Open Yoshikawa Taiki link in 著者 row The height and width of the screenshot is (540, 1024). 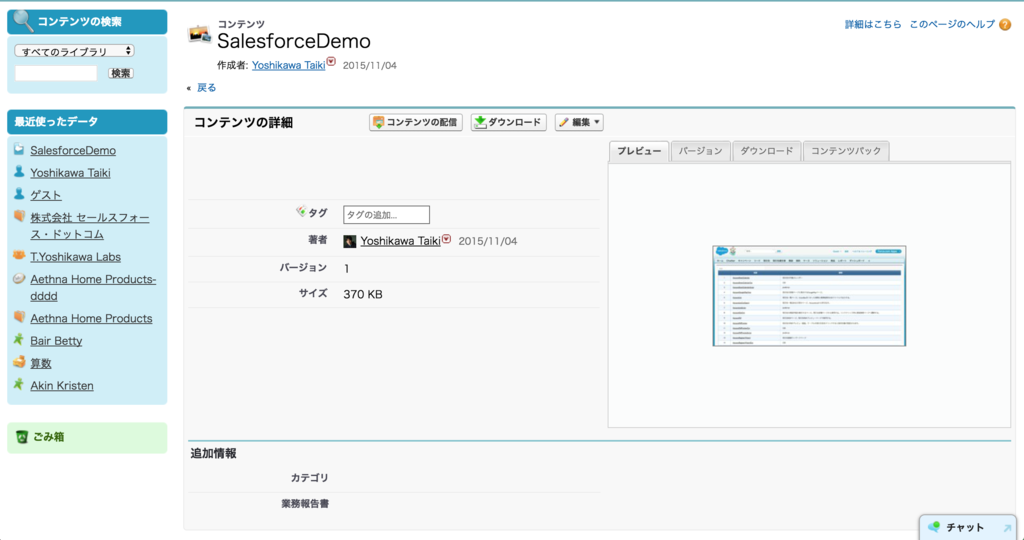tap(400, 241)
